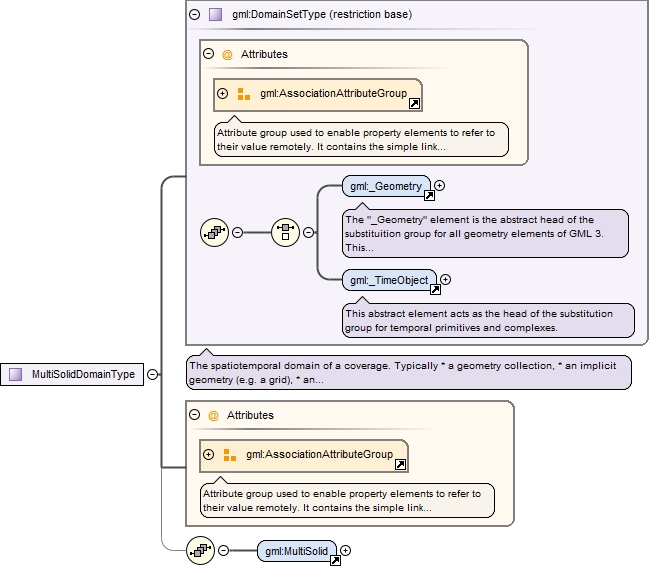Click the choice compositor icon before gml:_Geometry
650x570 pixels.
(285, 232)
